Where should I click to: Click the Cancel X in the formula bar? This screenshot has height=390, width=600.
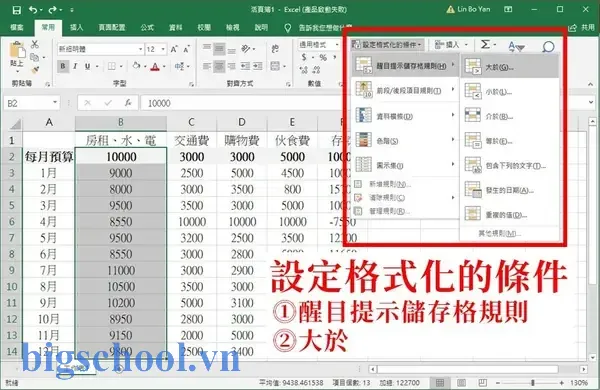coord(88,103)
